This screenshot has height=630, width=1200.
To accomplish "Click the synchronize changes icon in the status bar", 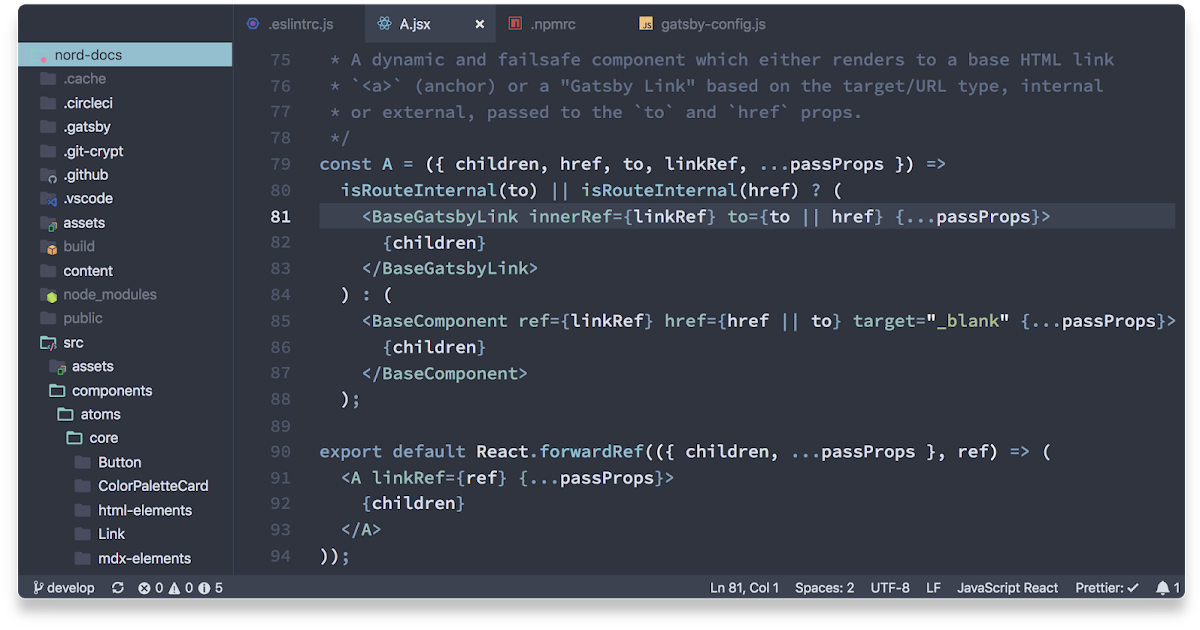I will coord(117,588).
